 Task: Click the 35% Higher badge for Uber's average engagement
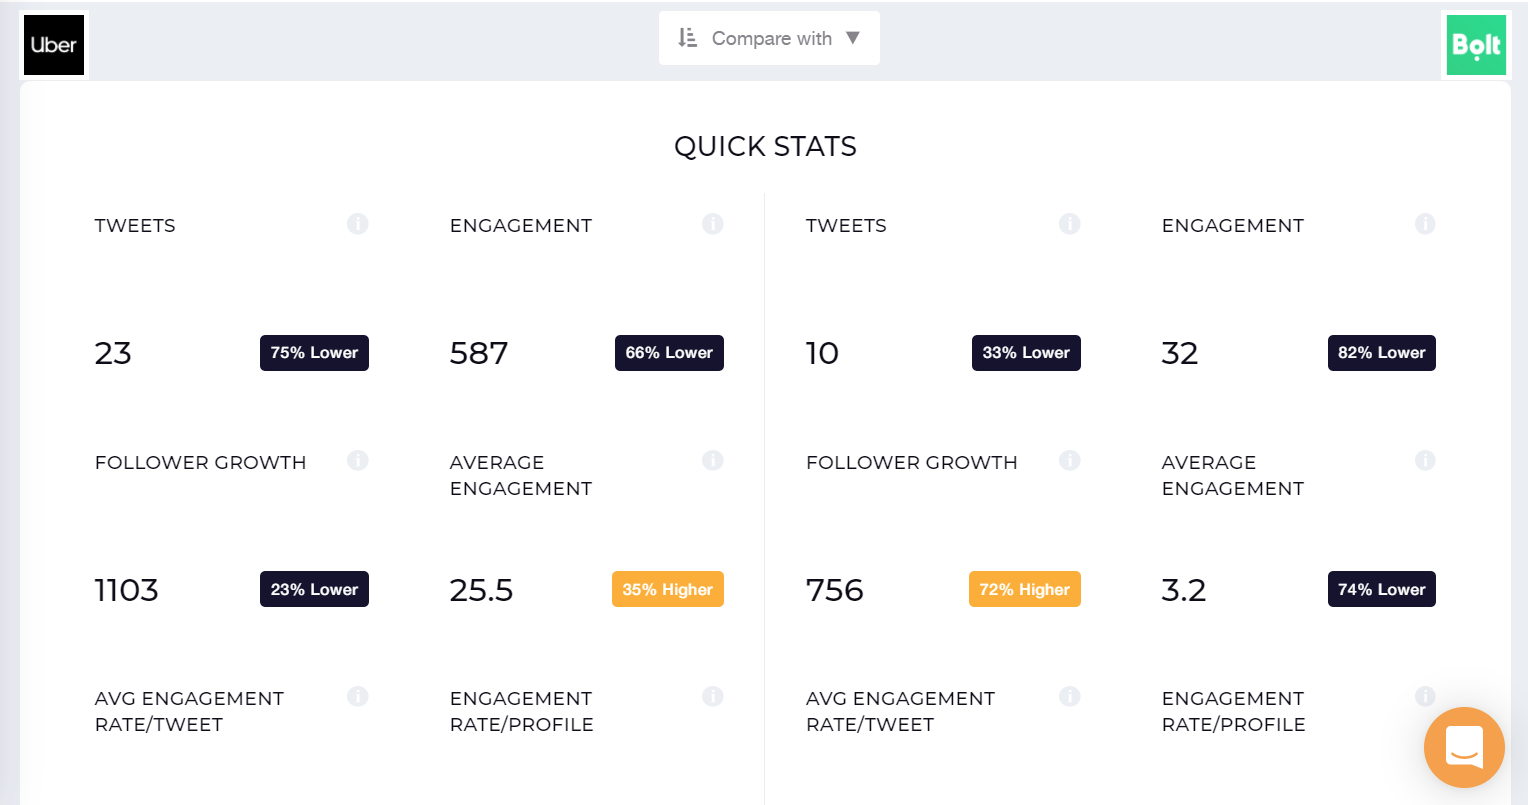pos(667,589)
